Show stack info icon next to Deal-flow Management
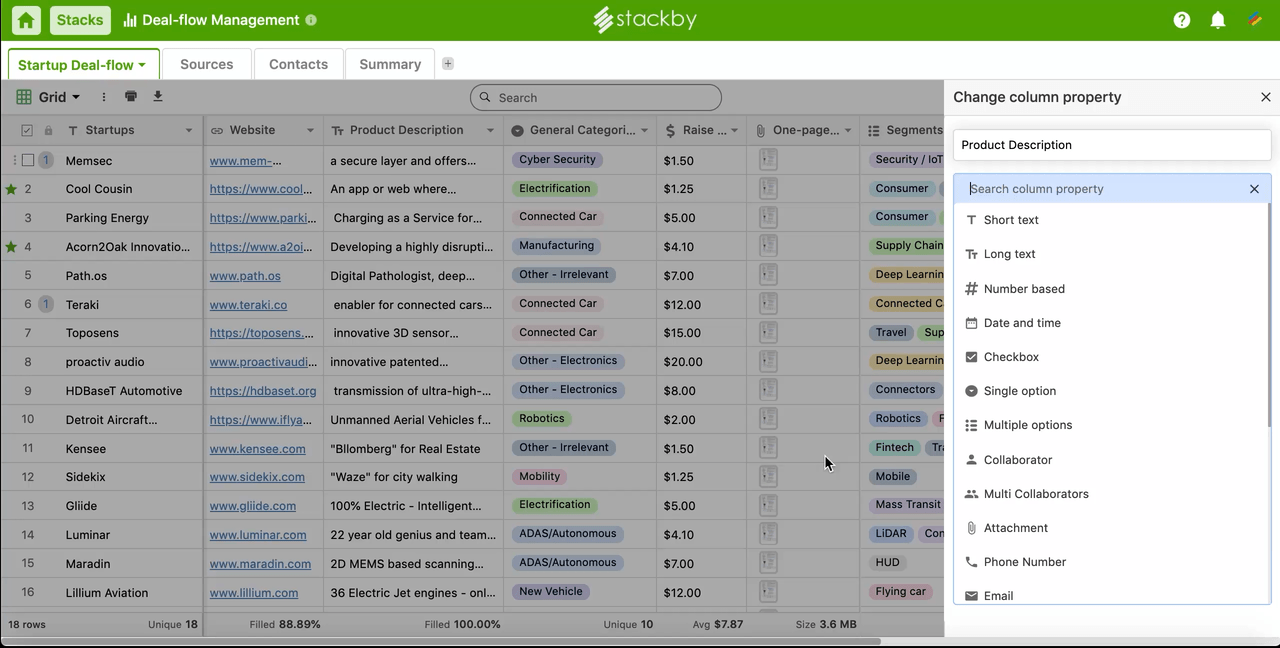The image size is (1280, 648). click(311, 20)
